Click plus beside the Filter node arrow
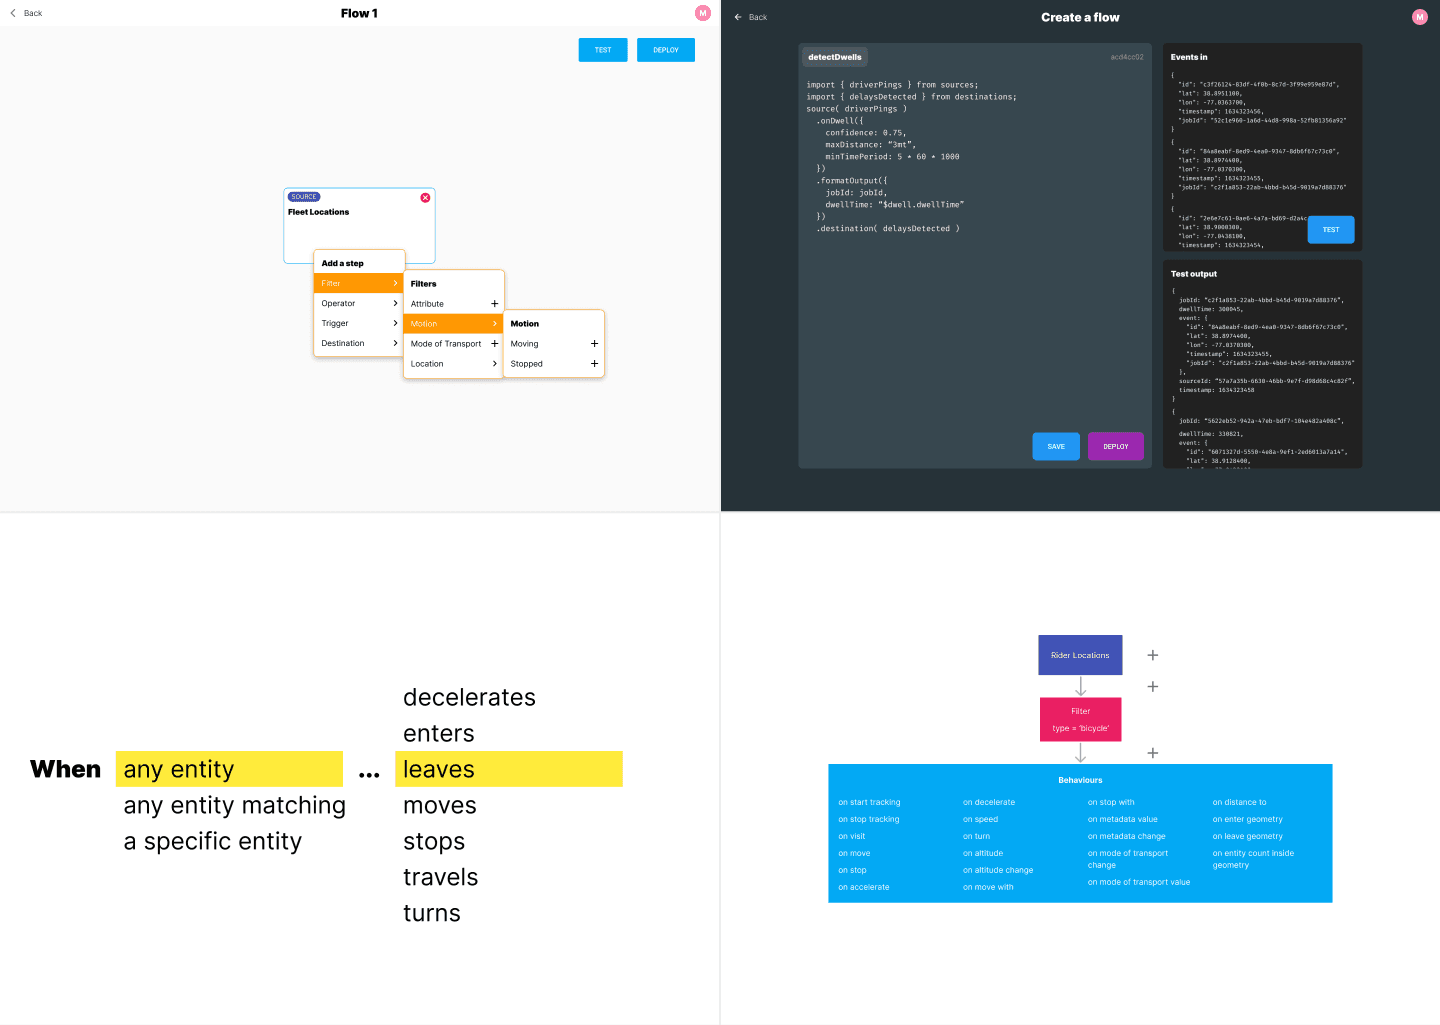 point(1153,753)
